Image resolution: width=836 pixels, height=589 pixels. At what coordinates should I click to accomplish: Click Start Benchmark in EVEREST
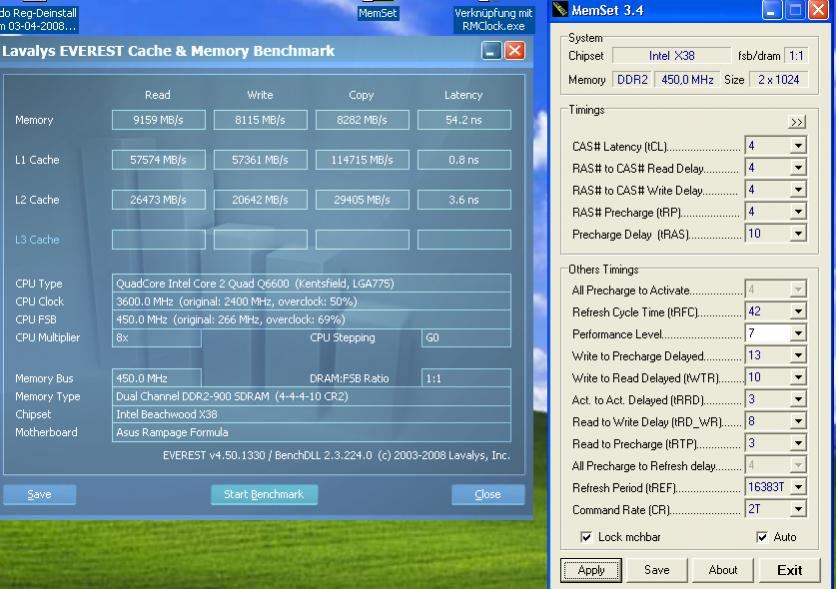[264, 494]
